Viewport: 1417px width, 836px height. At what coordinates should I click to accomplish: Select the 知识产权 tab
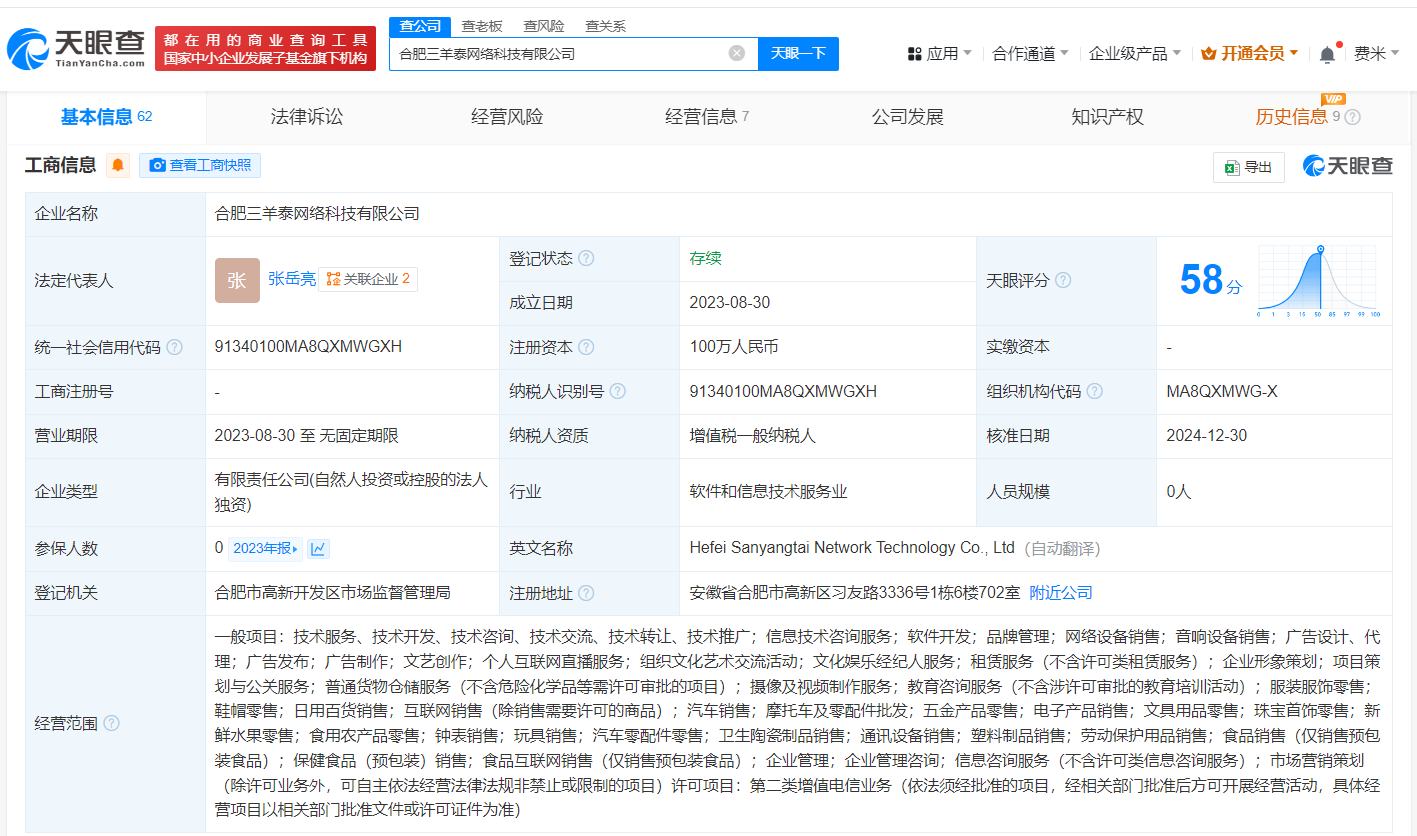[x=1107, y=117]
